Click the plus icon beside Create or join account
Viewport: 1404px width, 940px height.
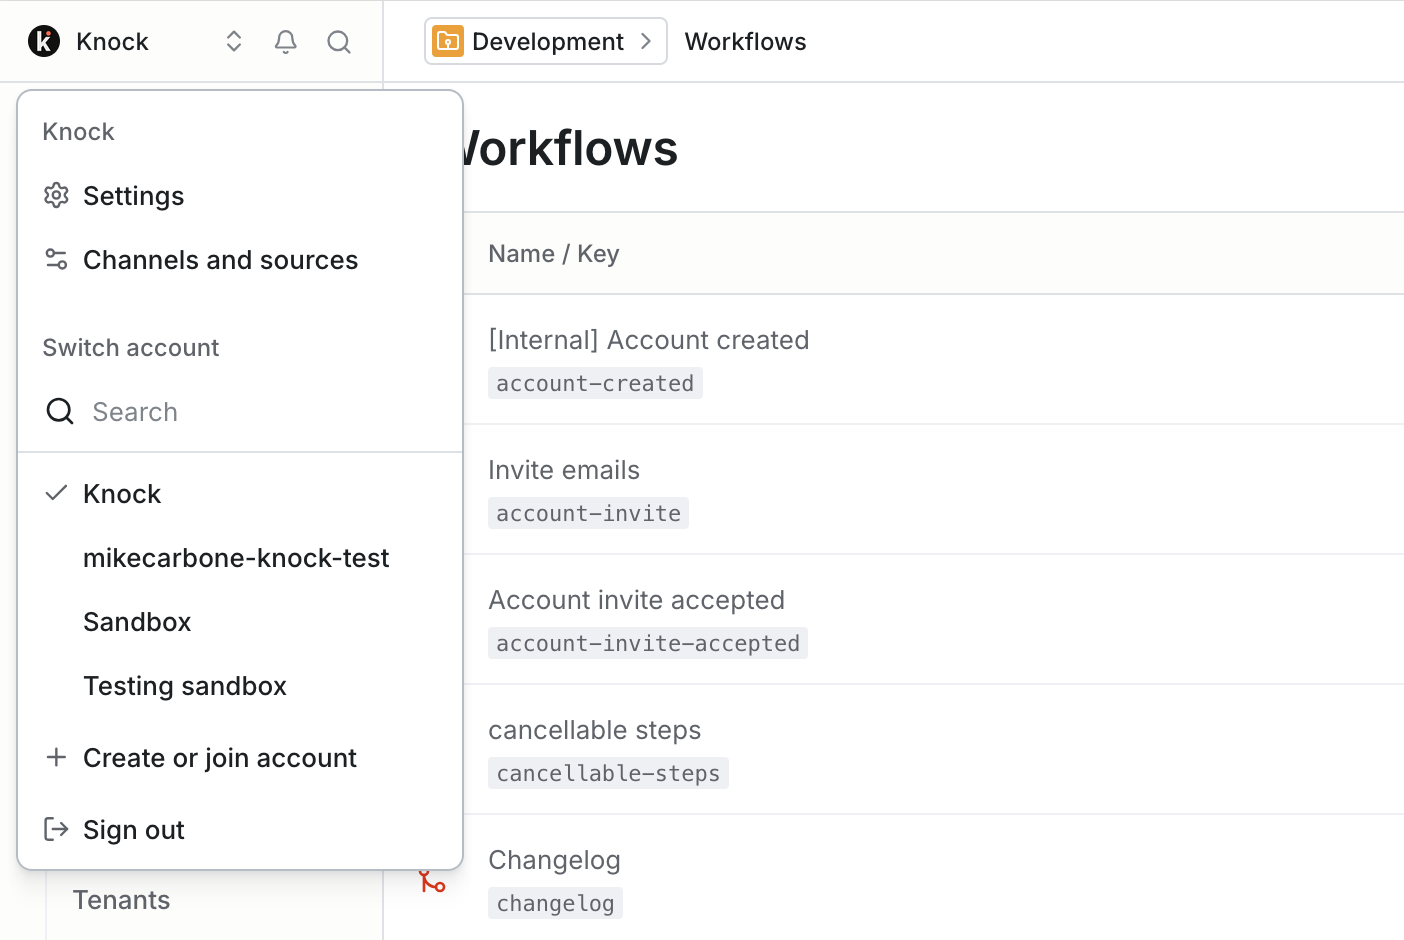(x=56, y=757)
